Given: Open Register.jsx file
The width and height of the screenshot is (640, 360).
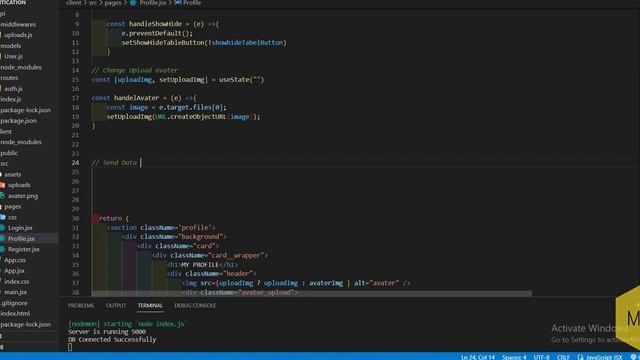Looking at the screenshot, I should (x=24, y=249).
